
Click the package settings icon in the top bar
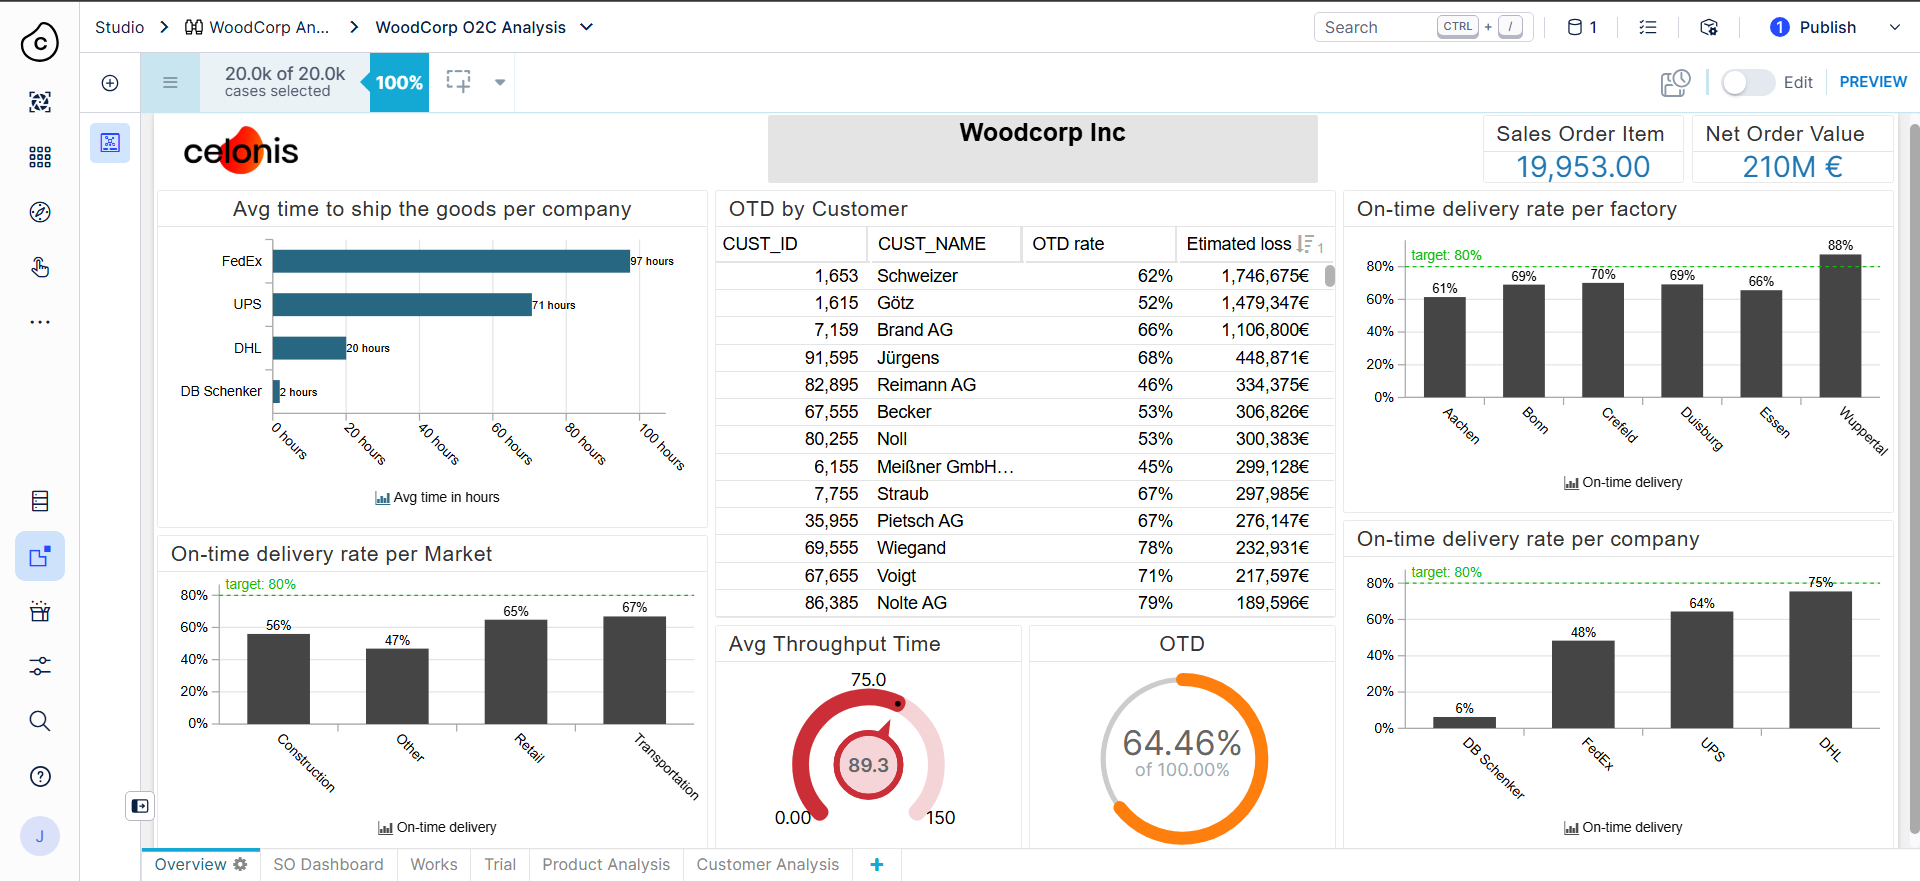(1709, 28)
